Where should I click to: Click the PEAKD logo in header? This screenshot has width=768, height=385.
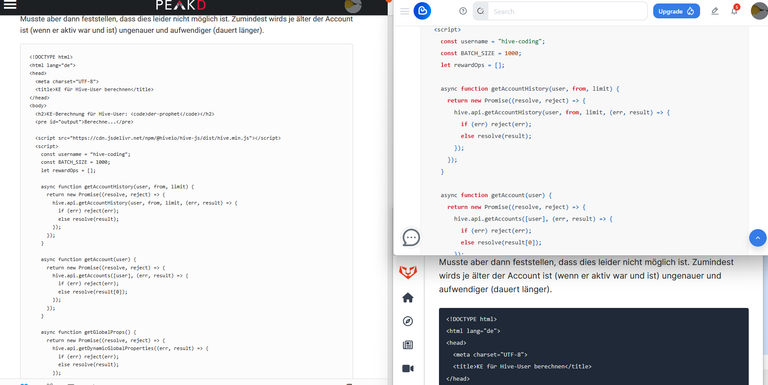[x=181, y=5]
